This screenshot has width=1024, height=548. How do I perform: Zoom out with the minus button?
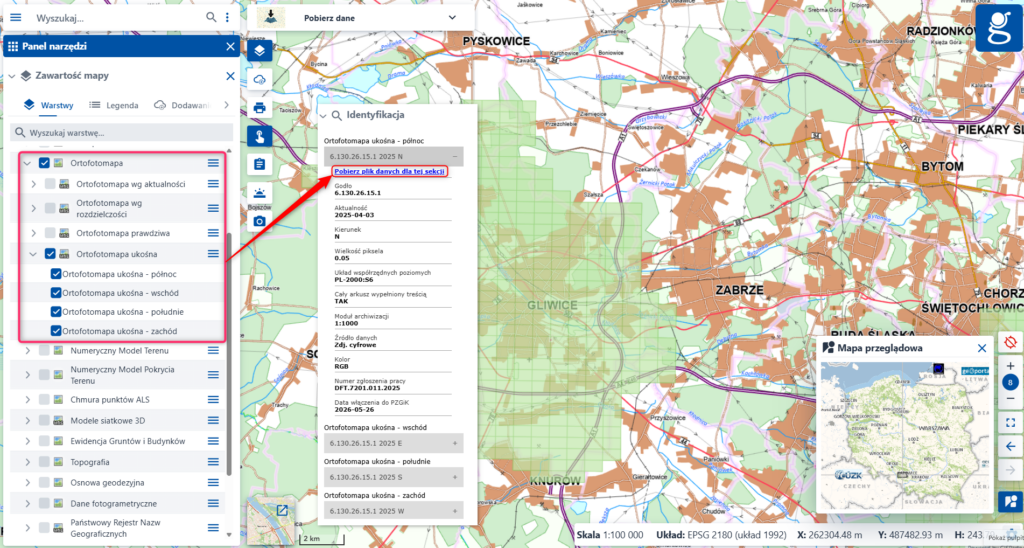[1010, 398]
